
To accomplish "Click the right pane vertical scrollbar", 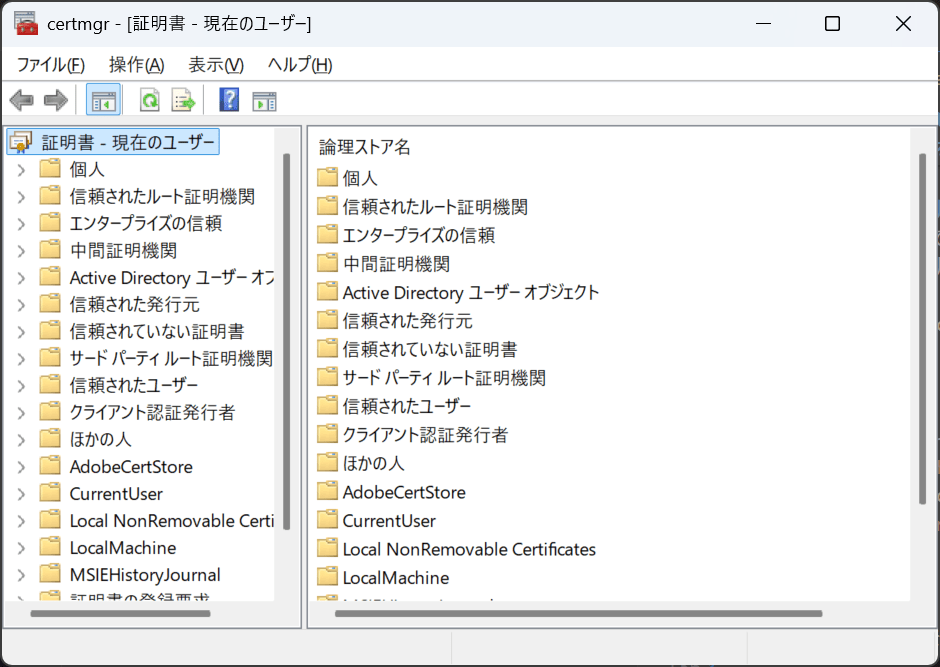I will [x=922, y=330].
